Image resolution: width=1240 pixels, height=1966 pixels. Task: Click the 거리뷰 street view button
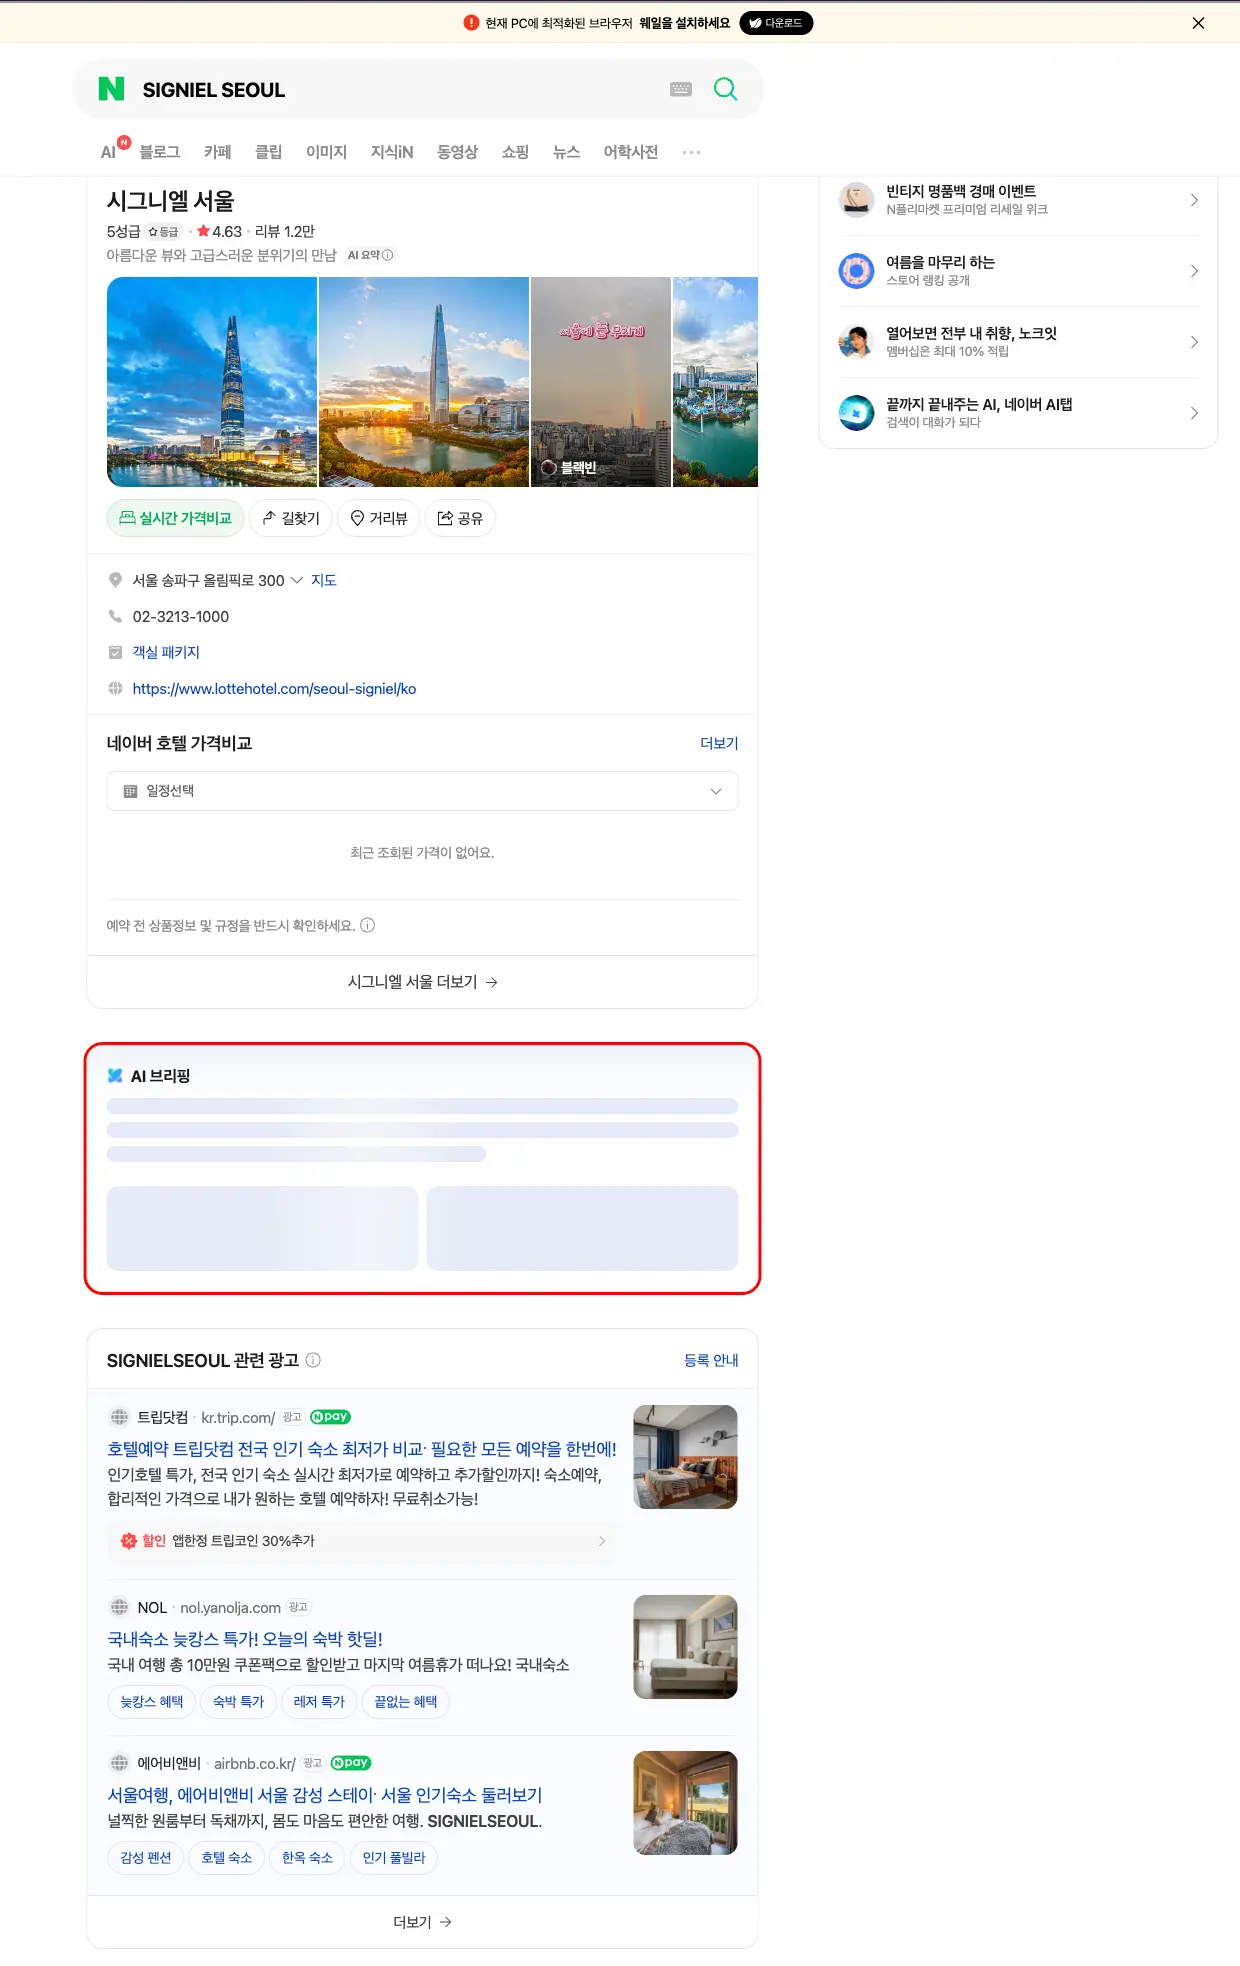pos(379,518)
